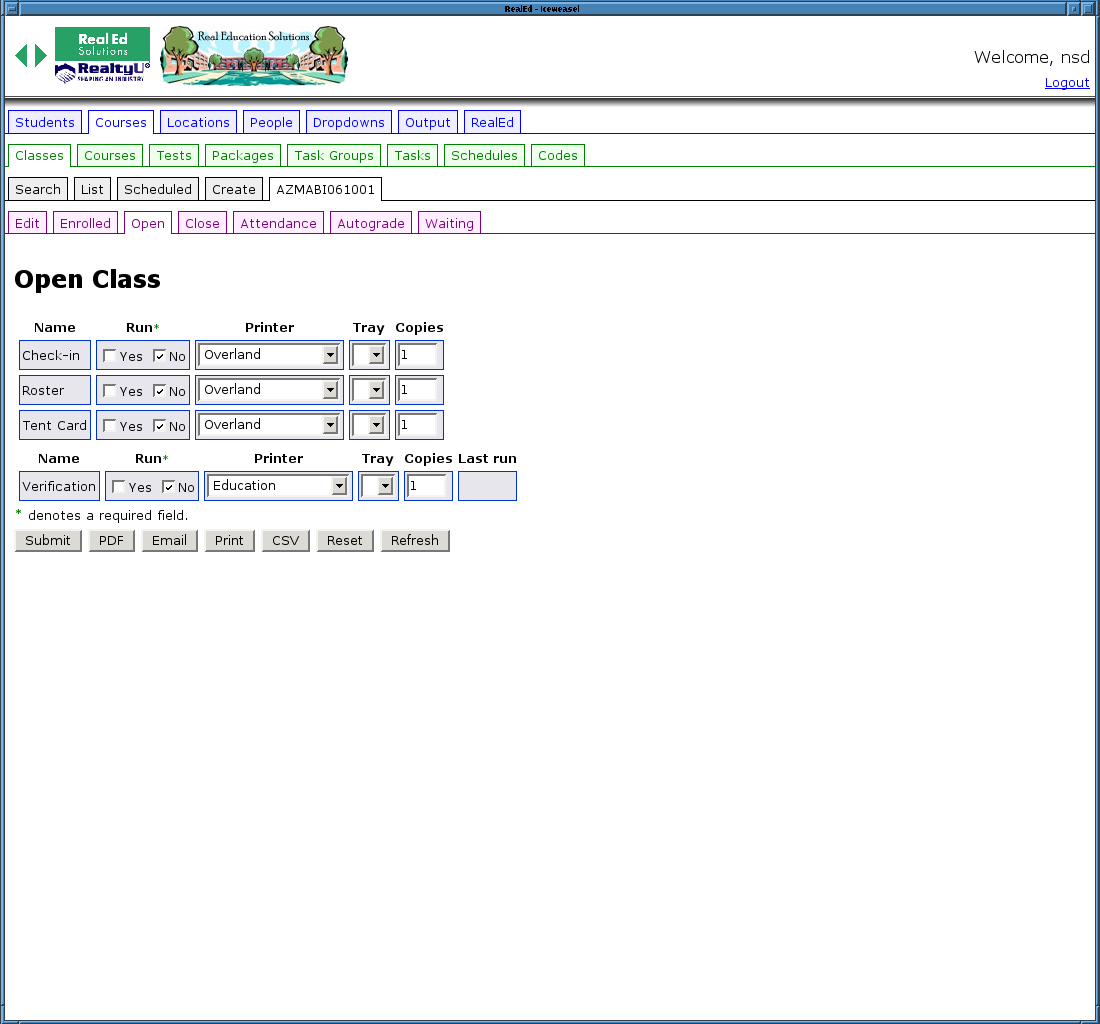
Task: Check the Yes box for Check-in
Action: pos(110,356)
